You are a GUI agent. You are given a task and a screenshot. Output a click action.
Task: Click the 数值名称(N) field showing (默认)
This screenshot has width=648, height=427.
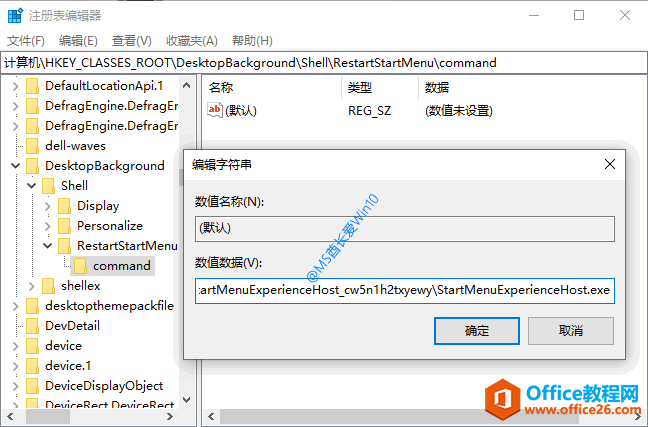tap(405, 229)
